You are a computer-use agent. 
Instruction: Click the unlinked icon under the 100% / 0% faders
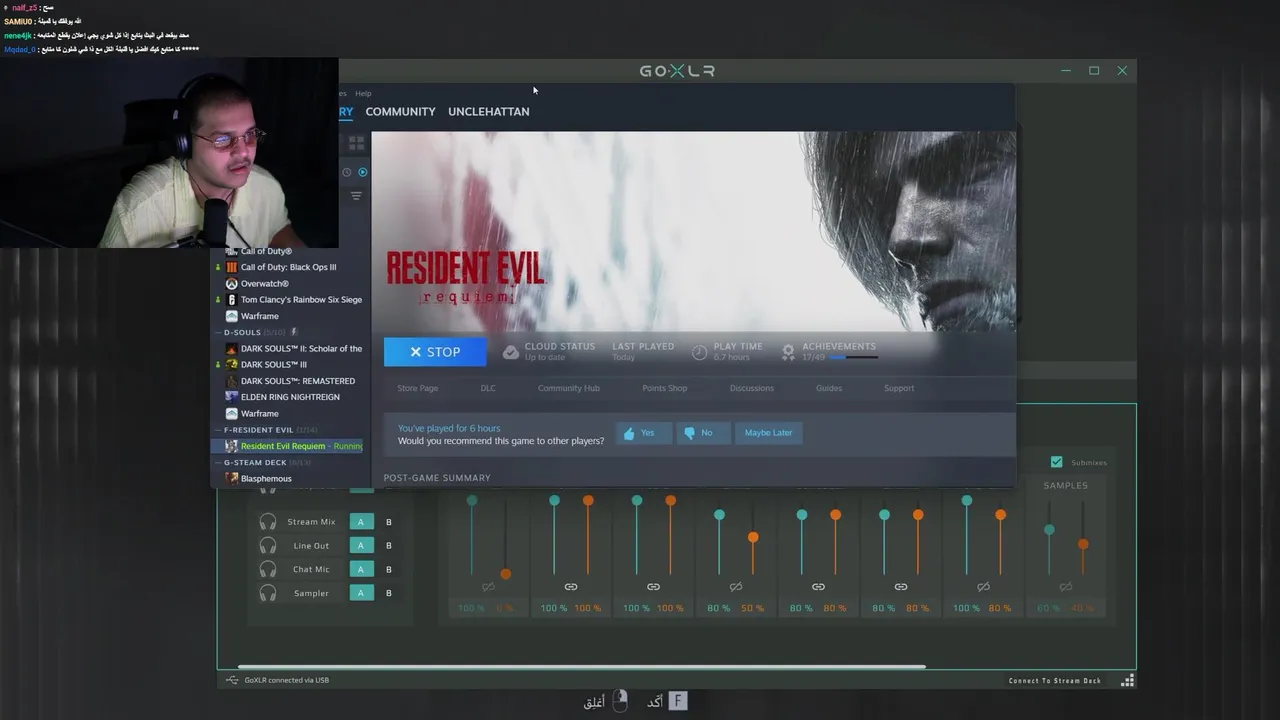(488, 587)
